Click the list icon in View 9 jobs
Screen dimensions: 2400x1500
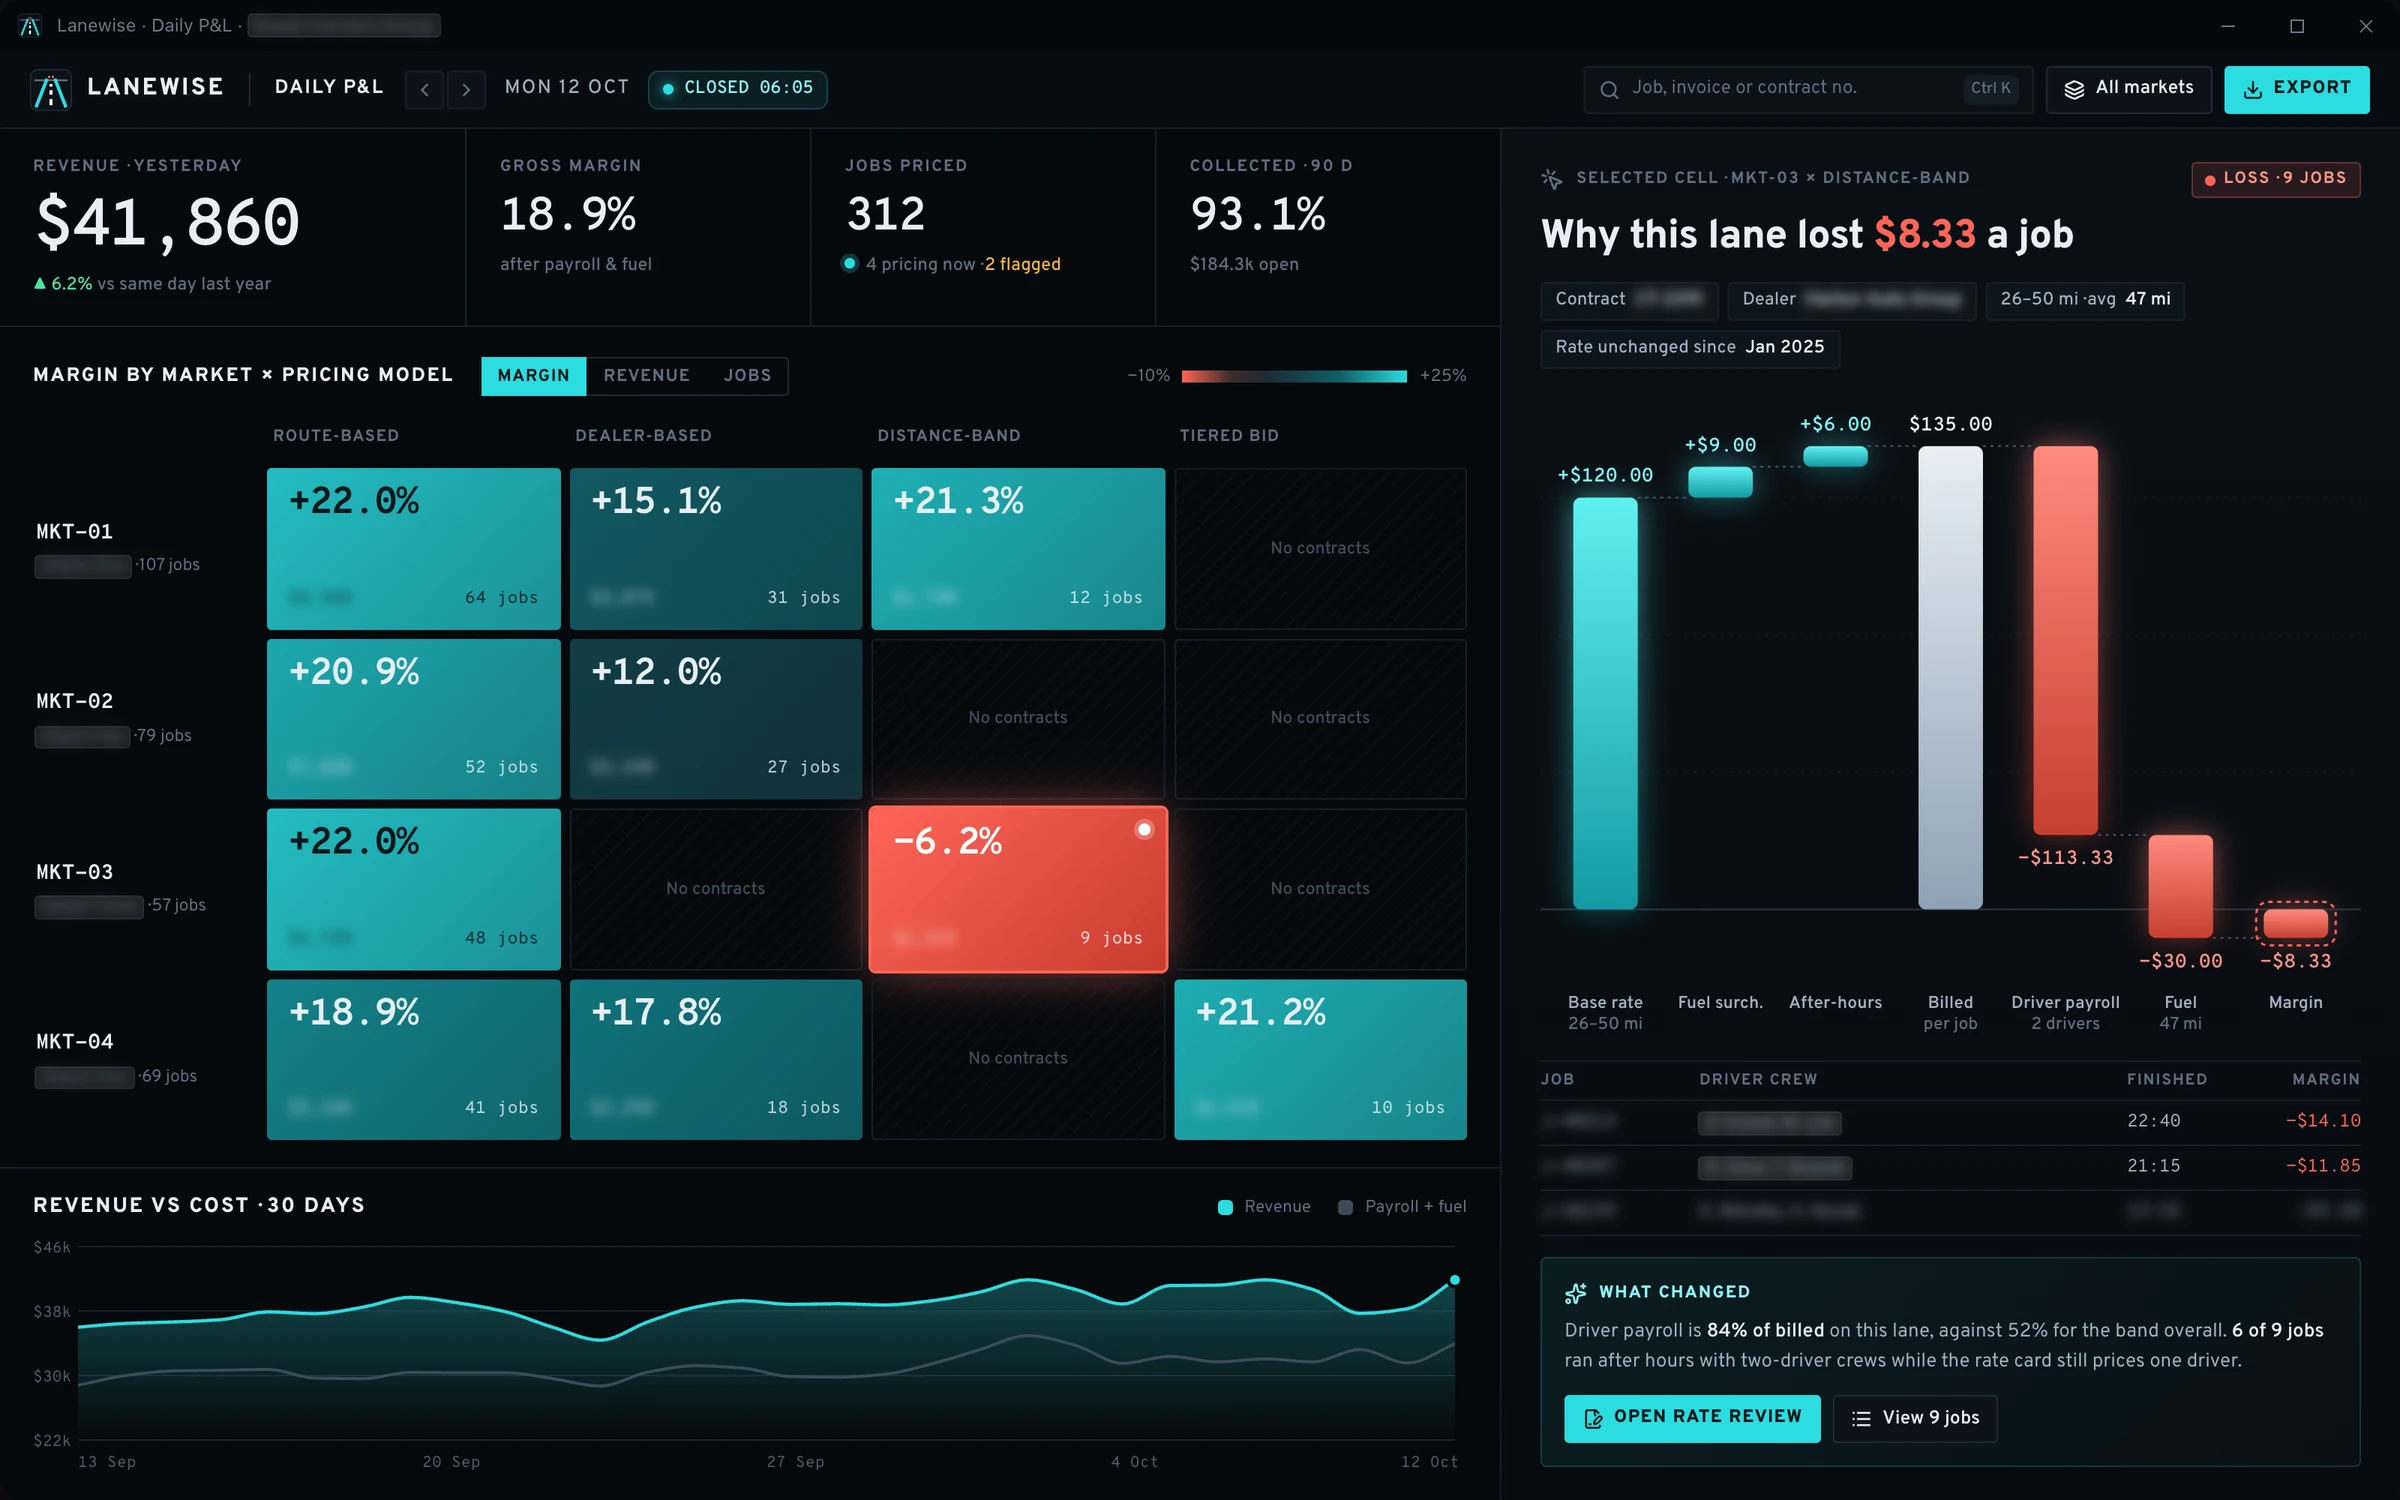[1861, 1418]
